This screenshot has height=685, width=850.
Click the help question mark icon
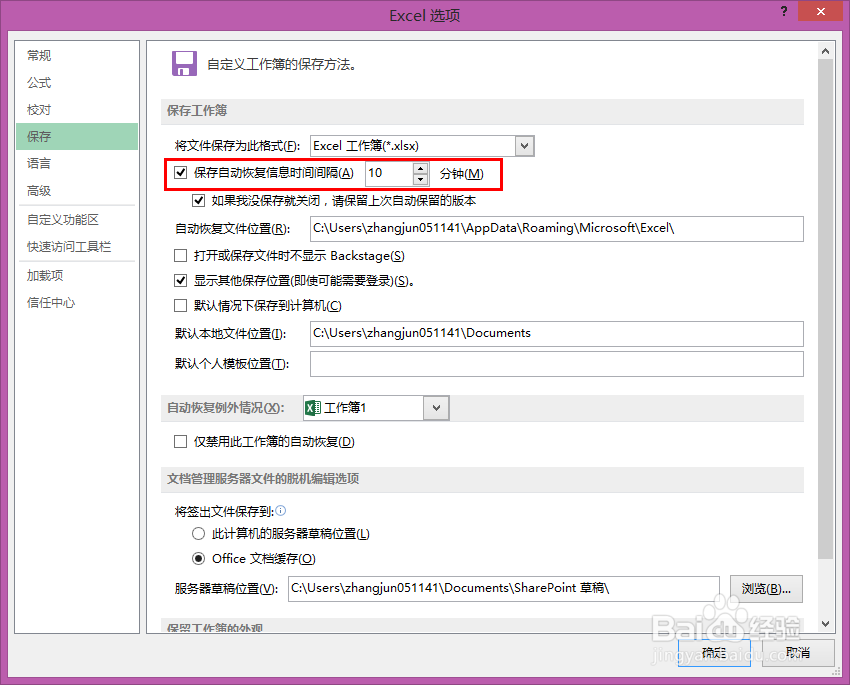click(x=784, y=11)
